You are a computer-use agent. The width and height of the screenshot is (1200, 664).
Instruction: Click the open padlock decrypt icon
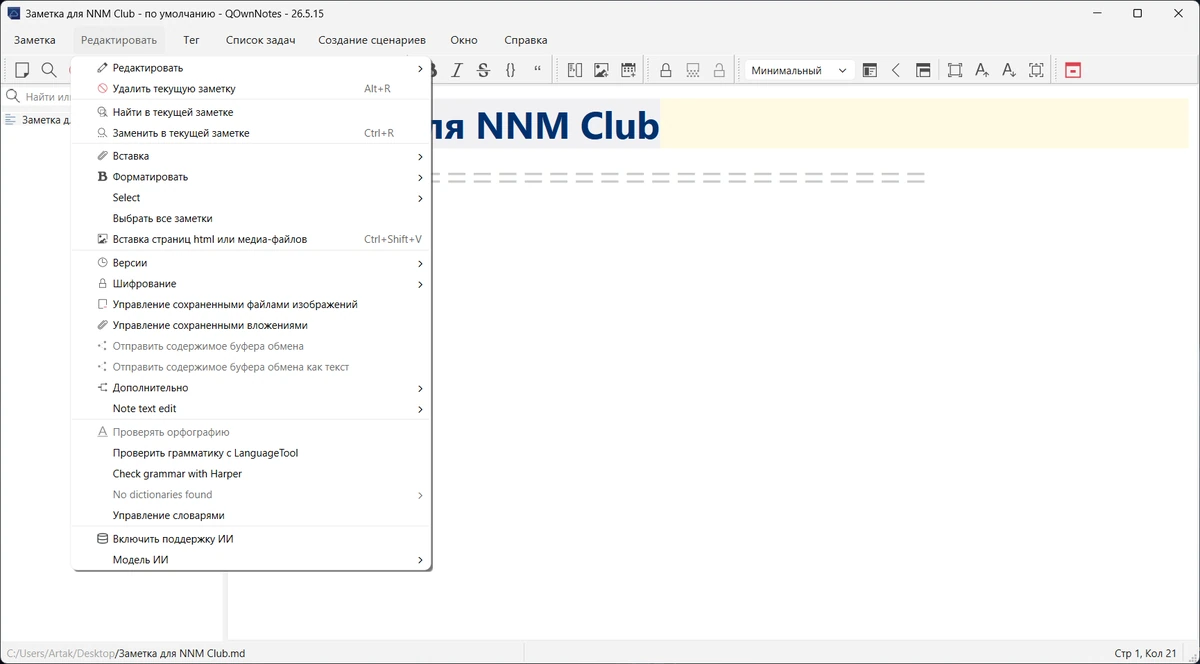[x=718, y=70]
